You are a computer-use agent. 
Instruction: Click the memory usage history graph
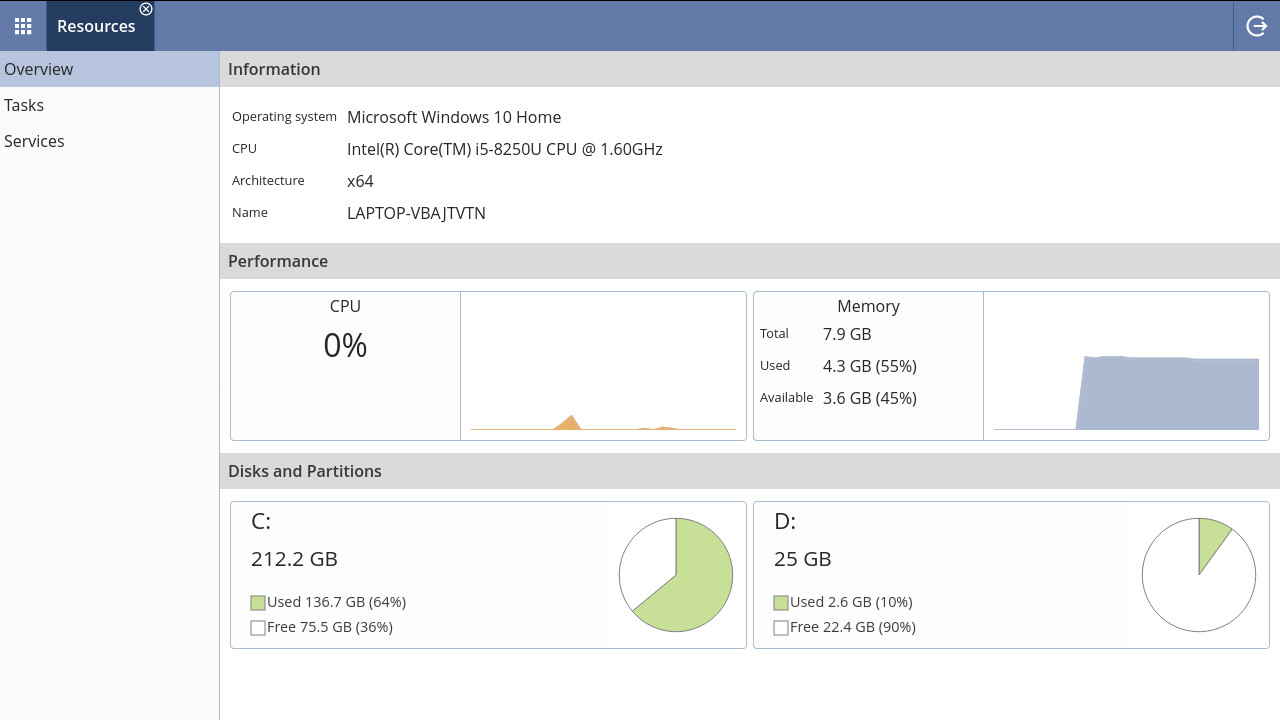click(x=1126, y=366)
